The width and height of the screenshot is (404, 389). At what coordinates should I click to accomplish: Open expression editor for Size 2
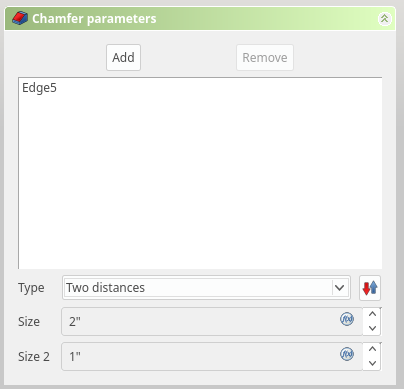pos(347,354)
